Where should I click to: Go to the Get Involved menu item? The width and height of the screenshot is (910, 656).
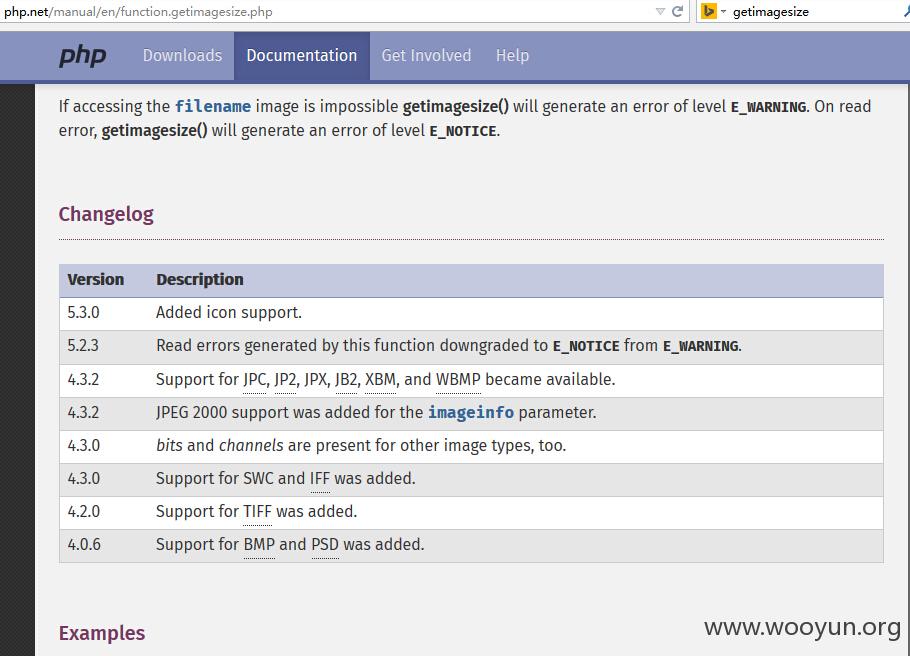pos(426,56)
